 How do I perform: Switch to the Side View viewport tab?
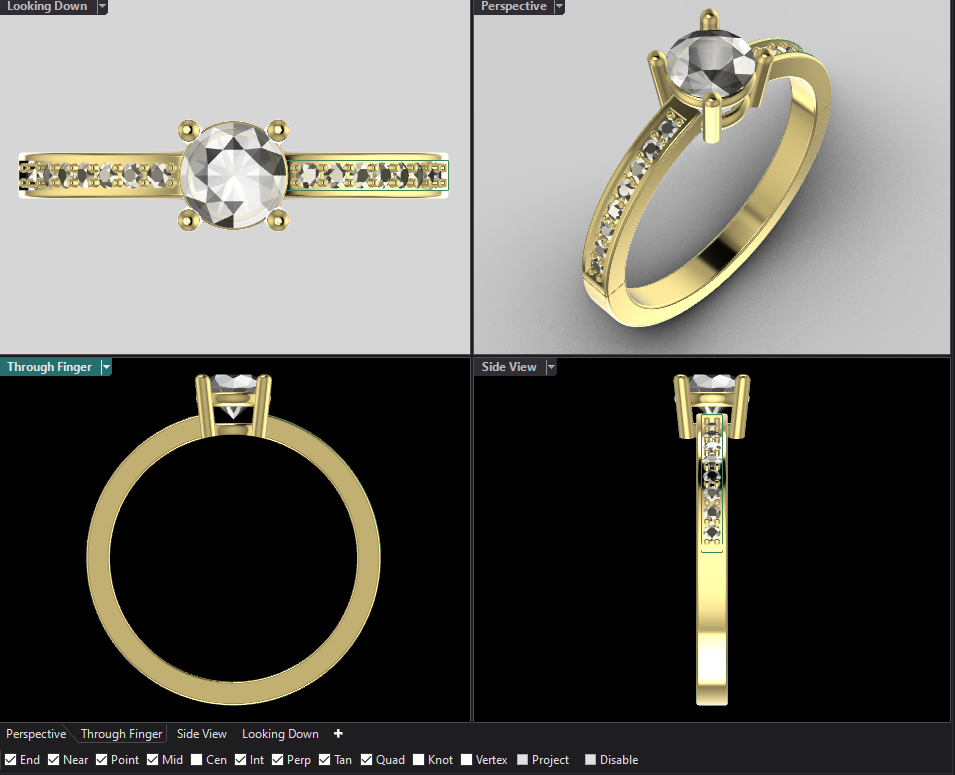202,734
